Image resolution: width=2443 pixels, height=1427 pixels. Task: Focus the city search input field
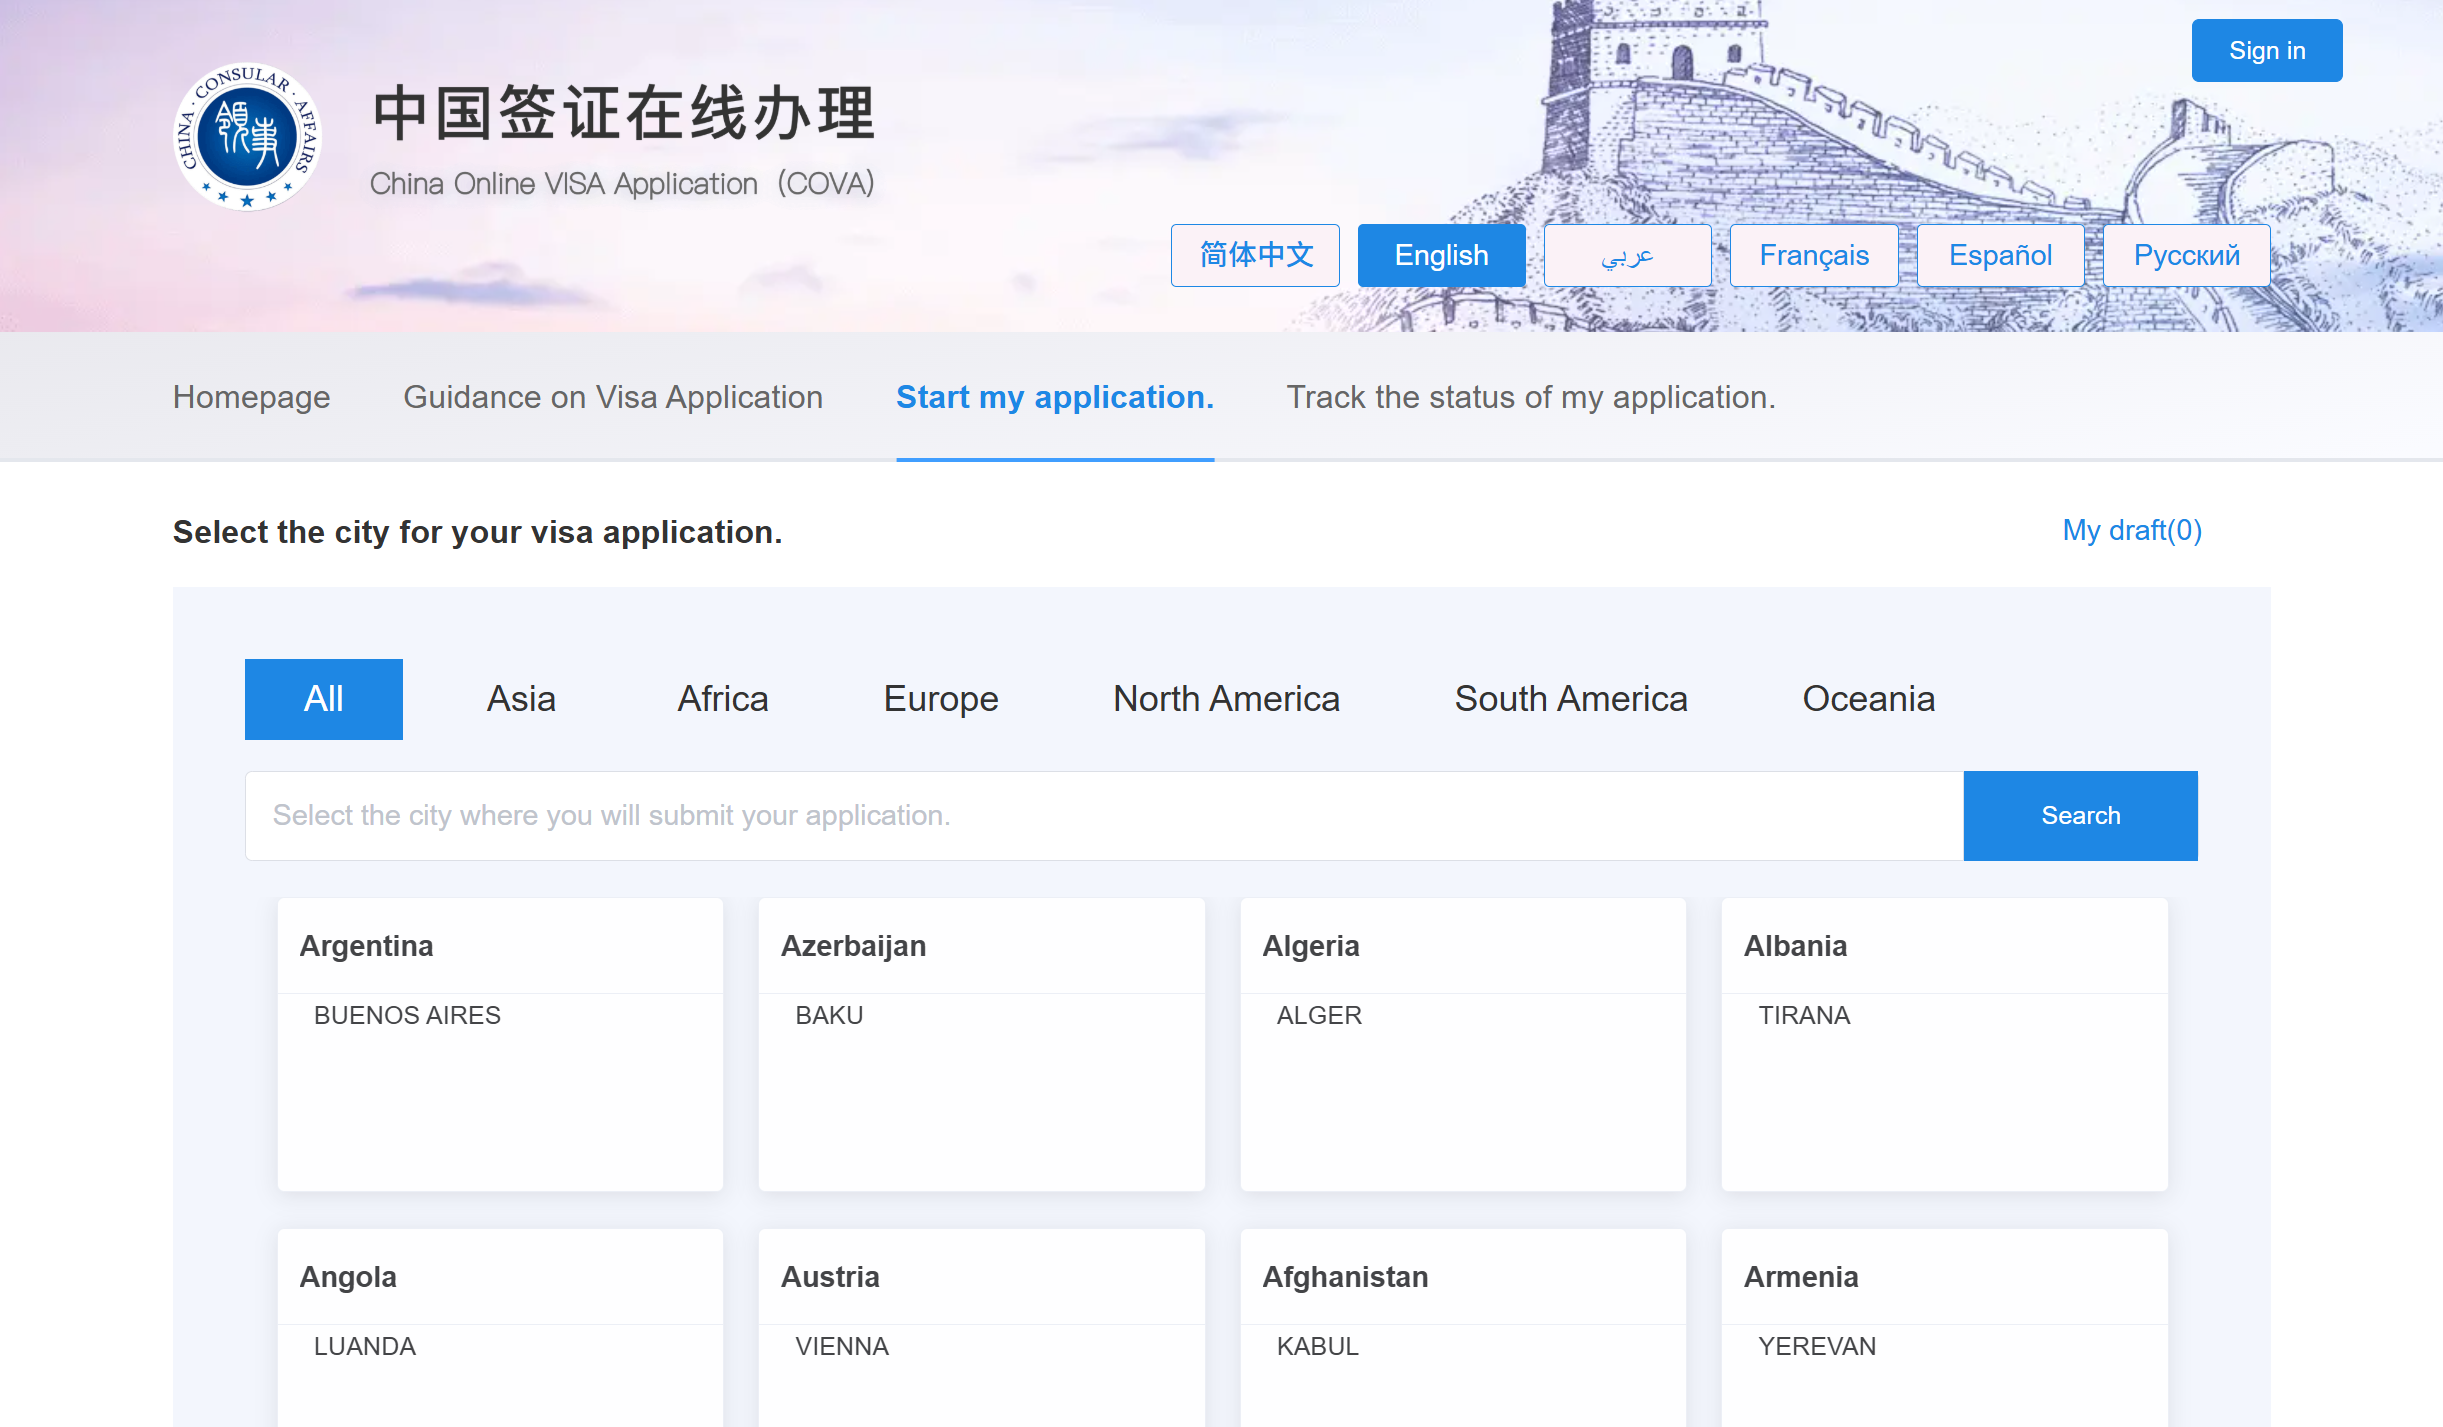[1104, 816]
